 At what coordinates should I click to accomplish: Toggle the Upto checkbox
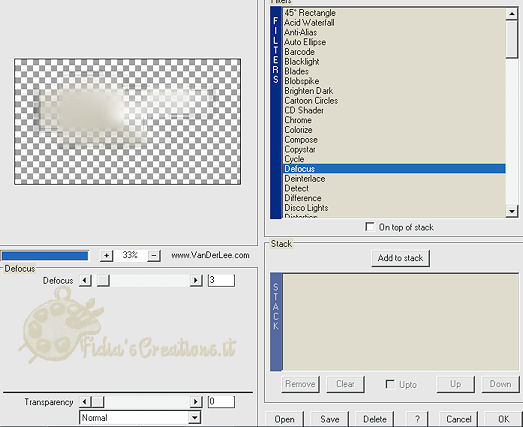pos(390,384)
